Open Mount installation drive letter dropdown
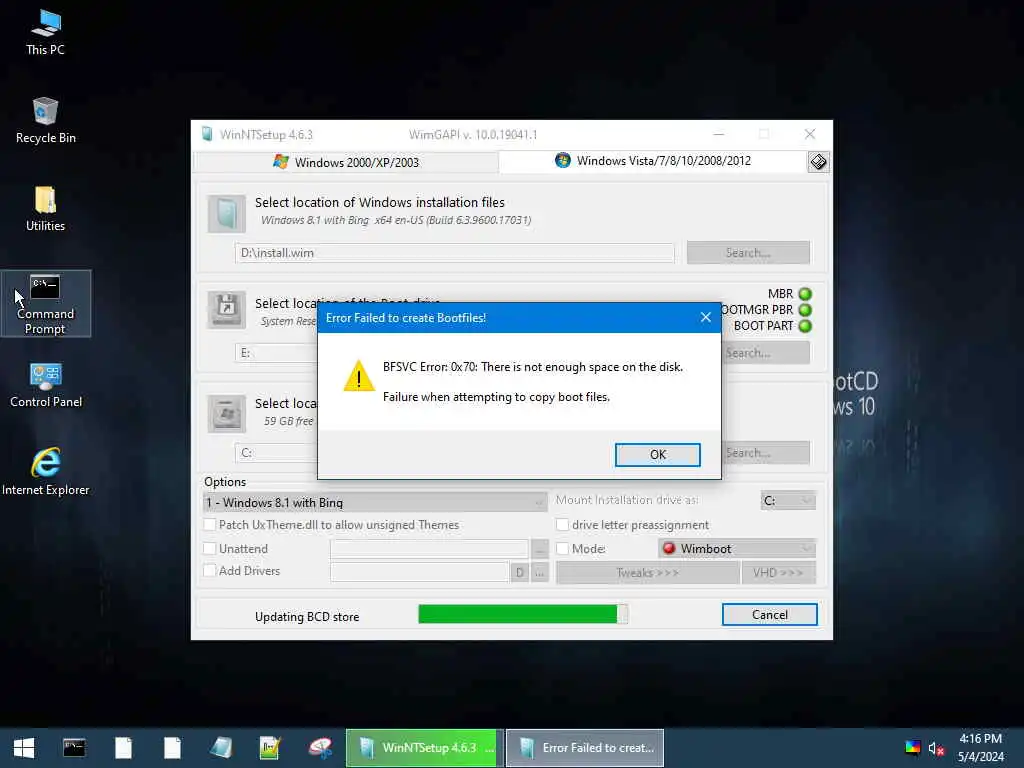Screen dimensions: 1024x768 pyautogui.click(x=788, y=500)
